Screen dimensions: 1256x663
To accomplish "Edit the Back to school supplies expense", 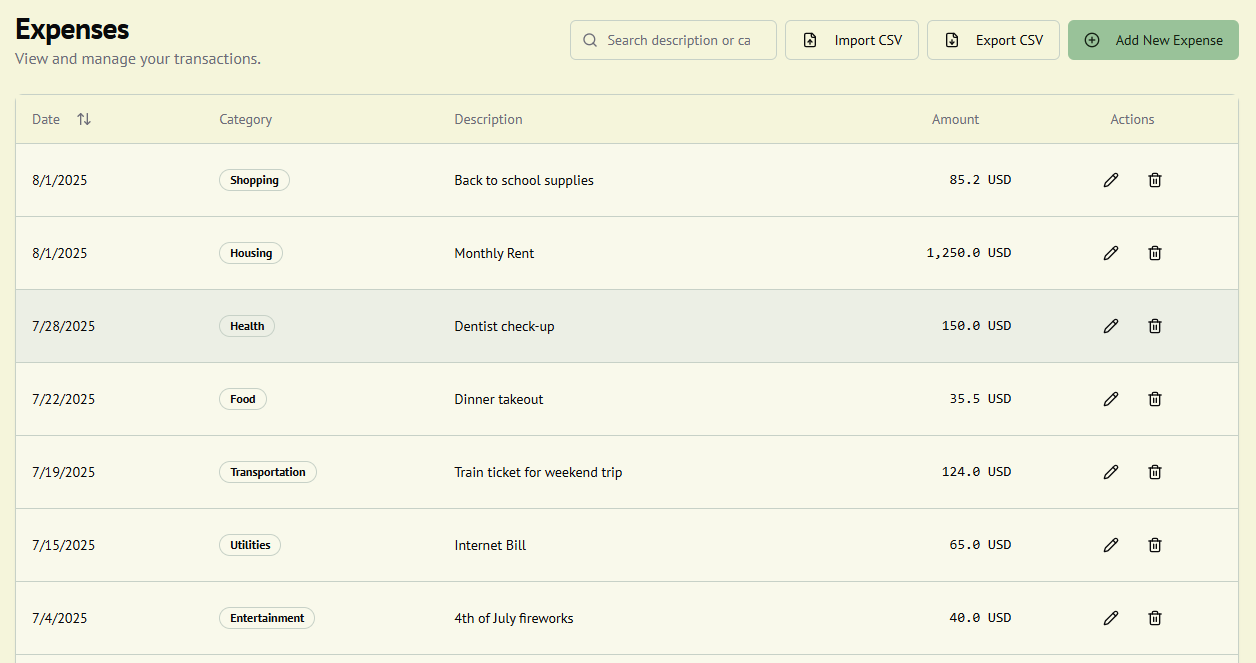I will (1110, 180).
